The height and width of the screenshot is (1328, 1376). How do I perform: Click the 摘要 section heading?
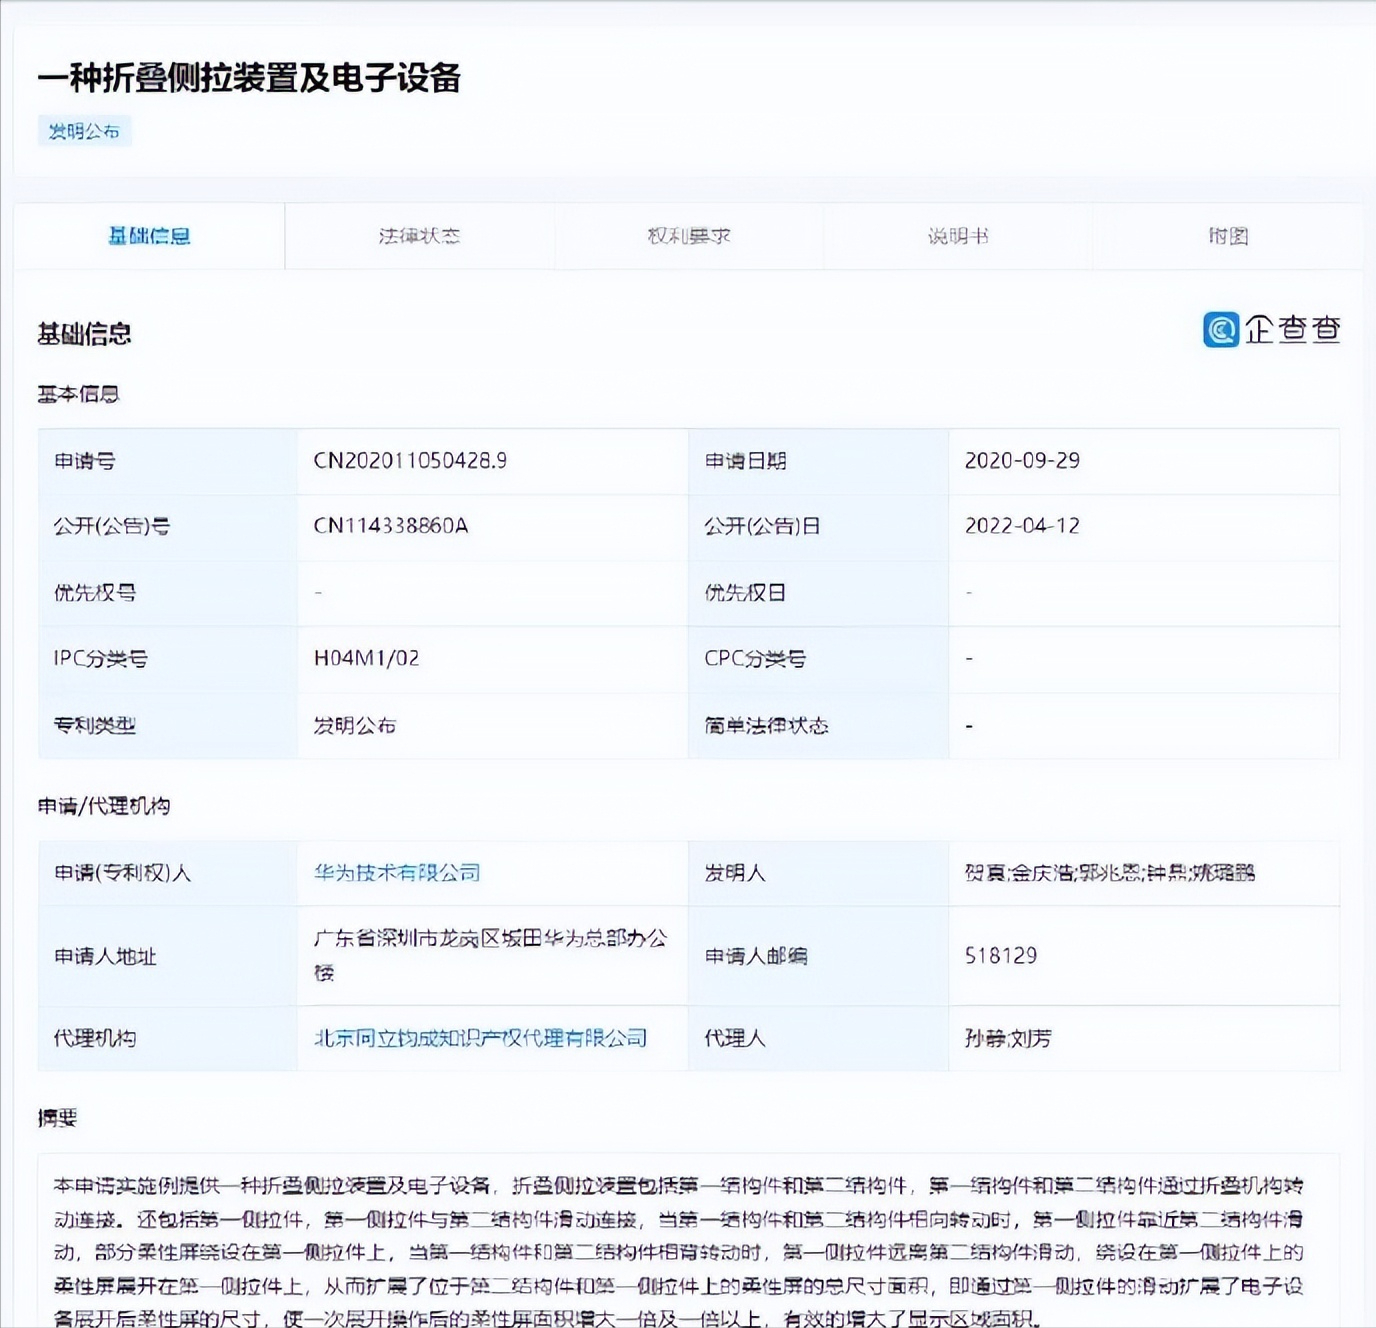(x=57, y=1118)
